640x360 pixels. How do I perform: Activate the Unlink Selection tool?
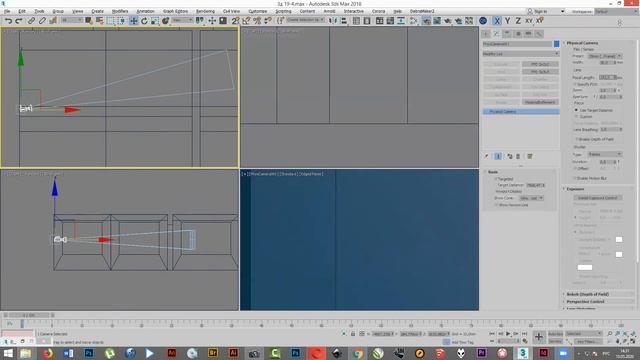(42, 21)
